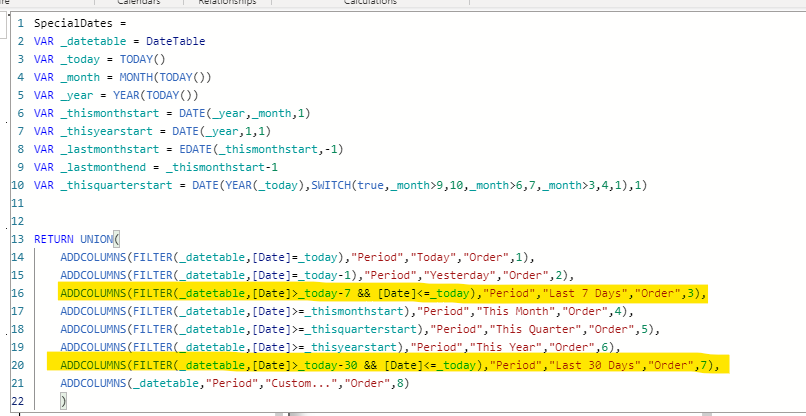The width and height of the screenshot is (806, 416).
Task: Click line number 20 in the gutter
Action: [18, 365]
